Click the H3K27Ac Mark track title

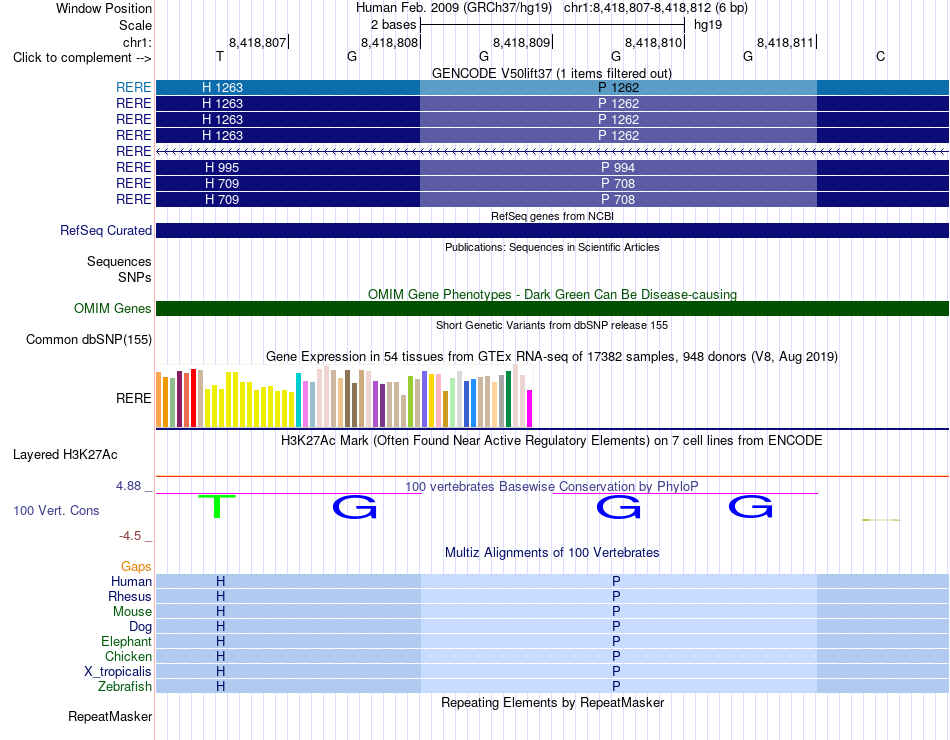[551, 441]
